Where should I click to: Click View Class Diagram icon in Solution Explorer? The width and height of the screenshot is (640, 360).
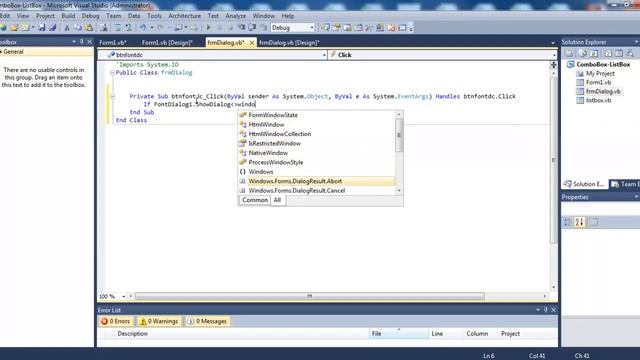pos(630,53)
